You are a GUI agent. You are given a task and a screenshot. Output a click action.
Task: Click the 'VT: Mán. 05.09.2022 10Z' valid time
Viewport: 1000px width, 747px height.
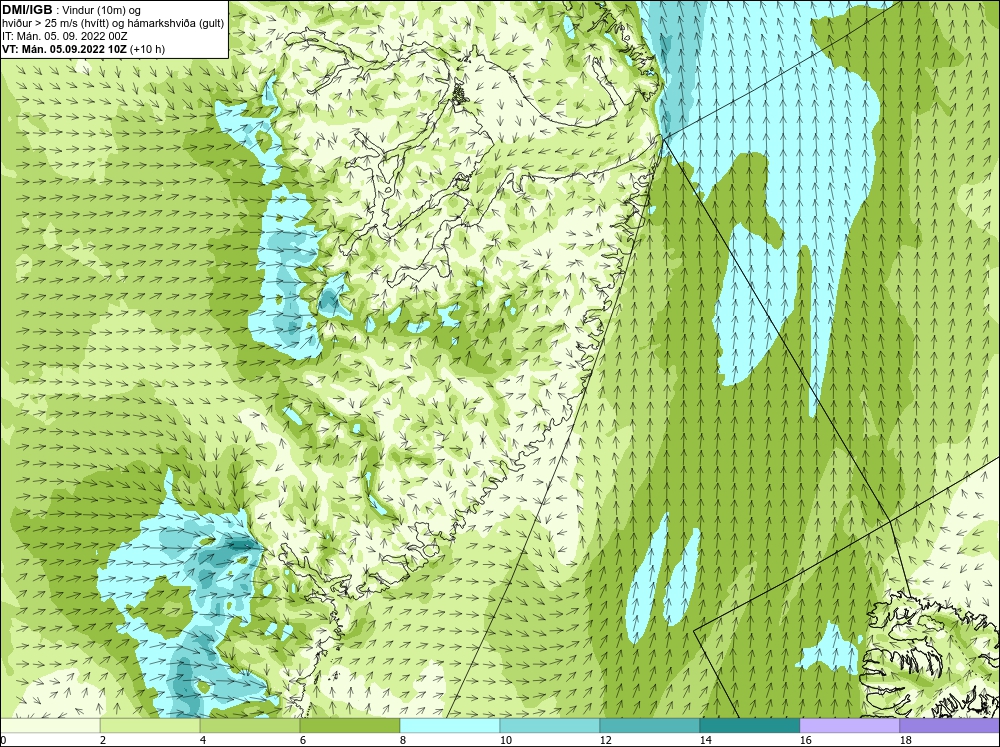[64, 49]
